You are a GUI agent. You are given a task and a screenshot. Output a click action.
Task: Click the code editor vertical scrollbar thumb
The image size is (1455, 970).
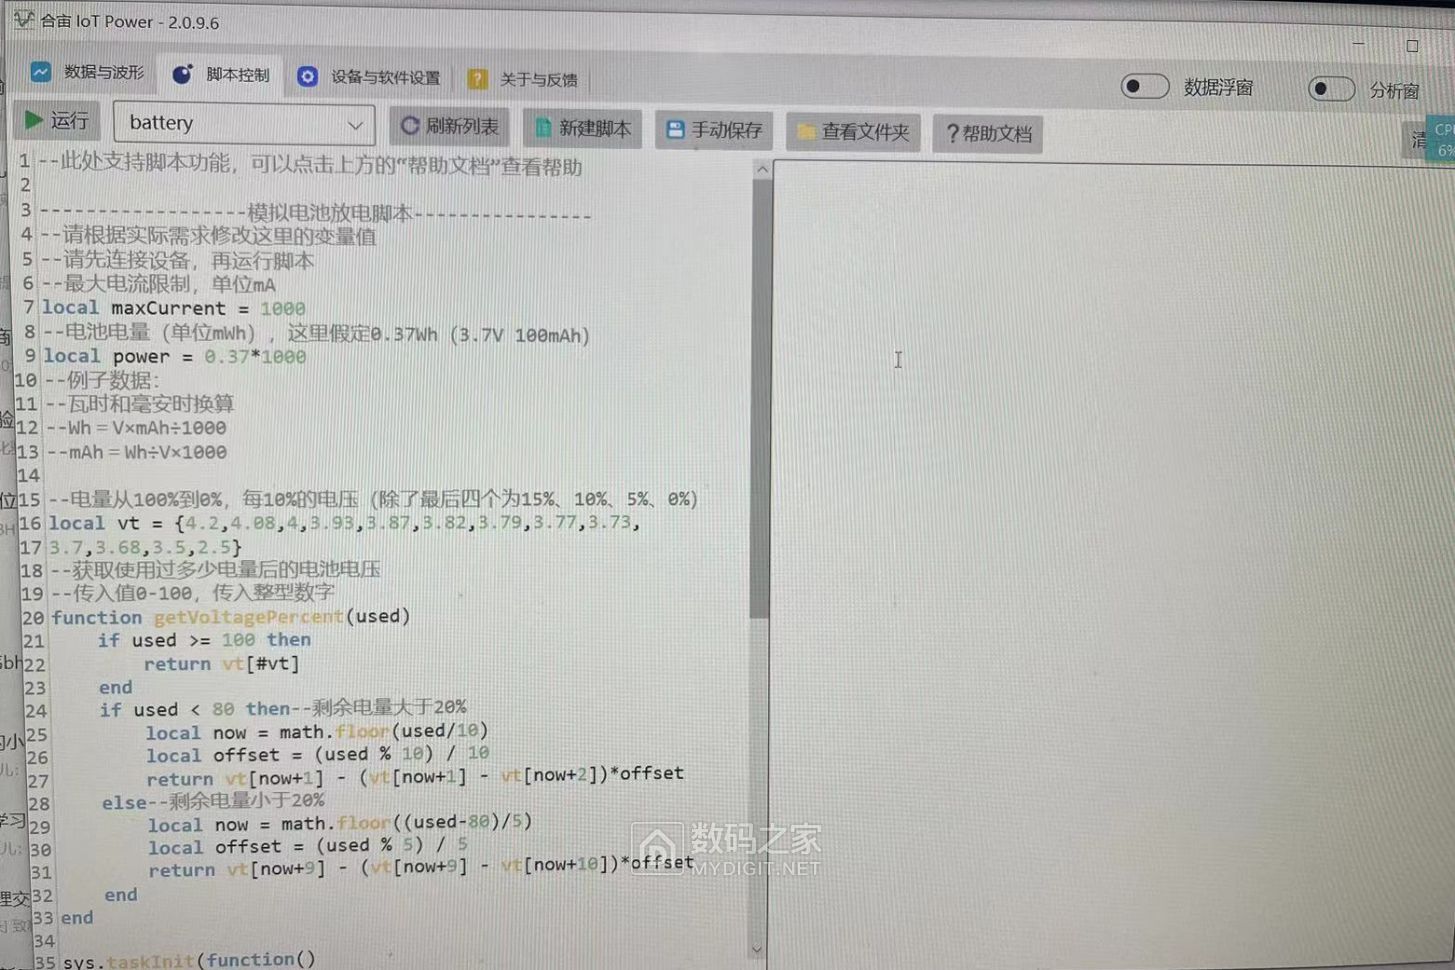point(760,400)
